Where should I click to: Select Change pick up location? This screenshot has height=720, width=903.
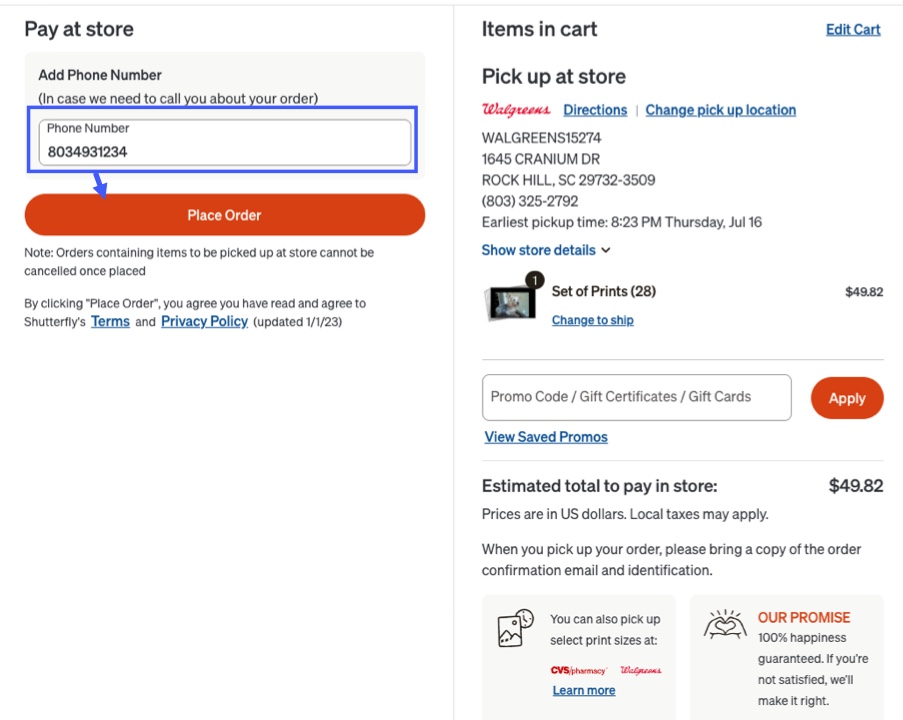coord(720,110)
